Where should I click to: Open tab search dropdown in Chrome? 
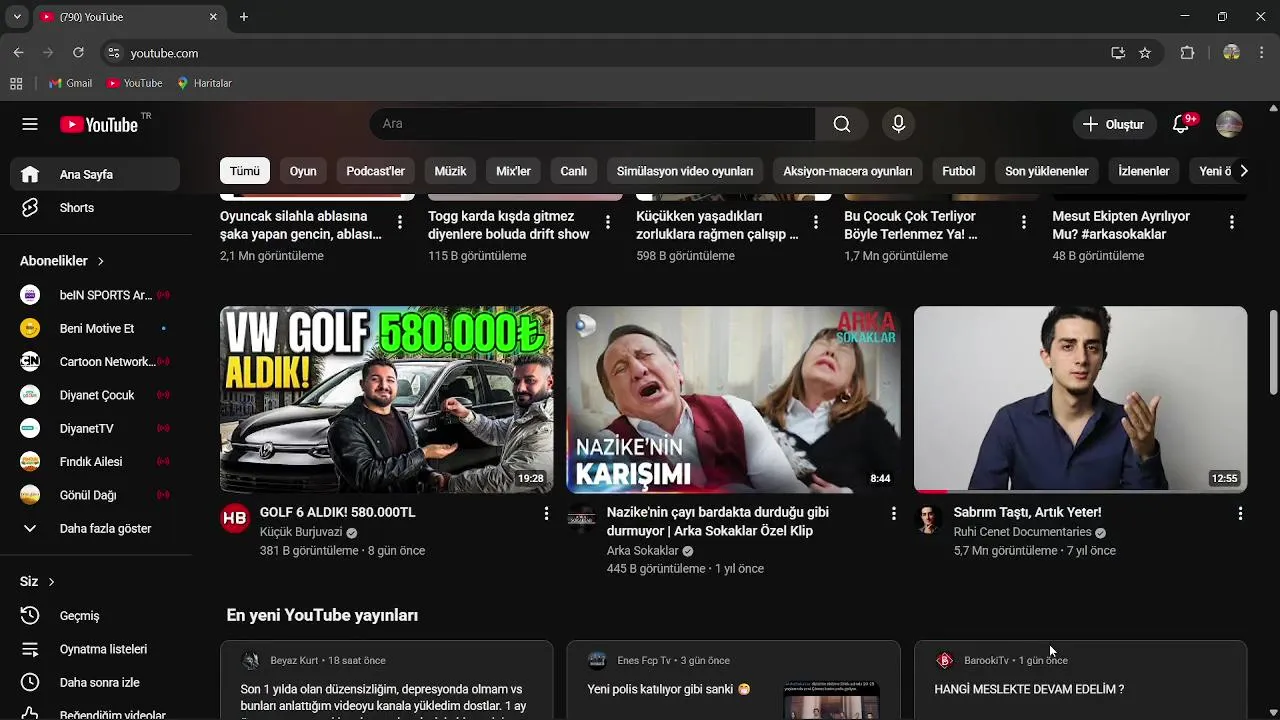coord(16,17)
